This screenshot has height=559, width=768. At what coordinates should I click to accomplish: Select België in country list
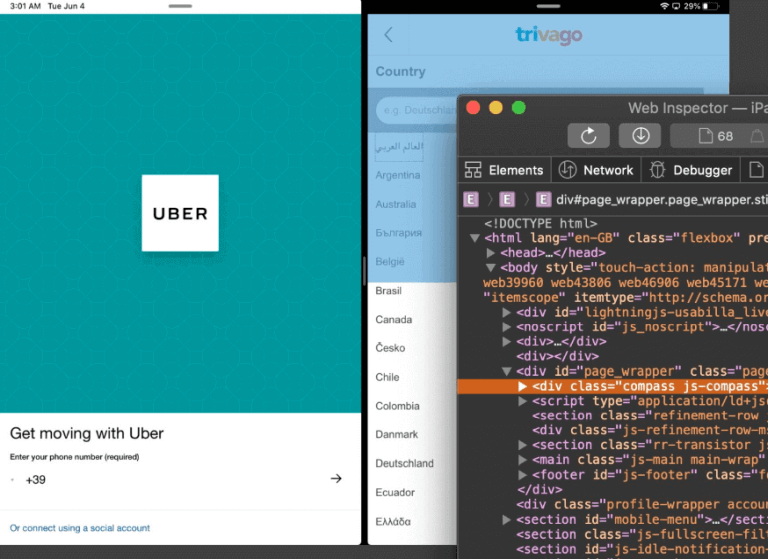point(390,262)
